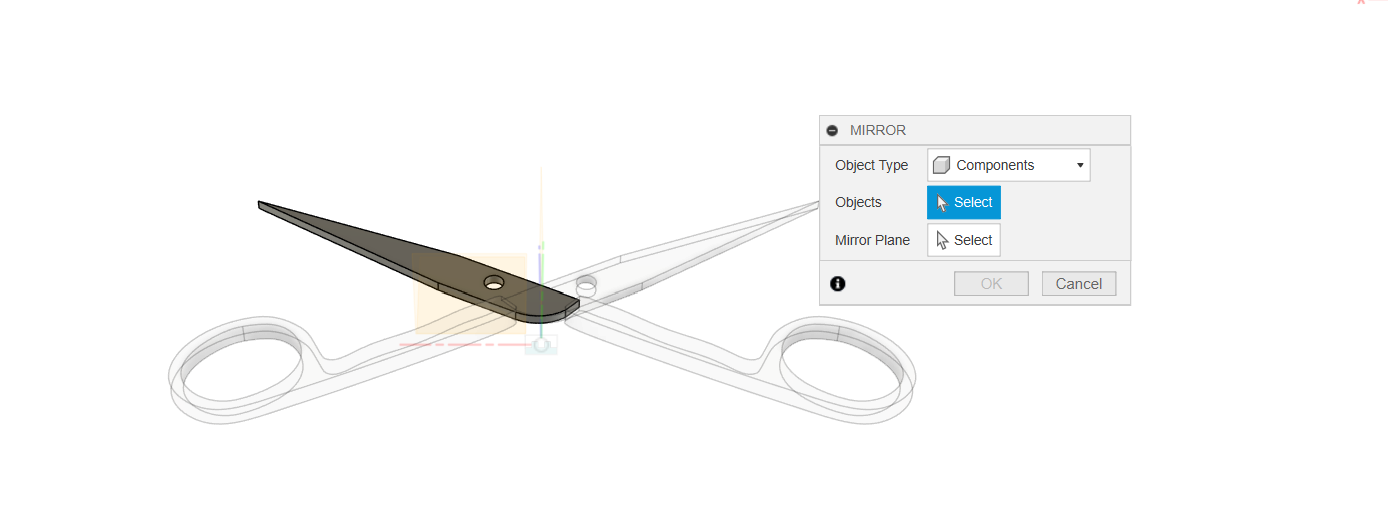Click the transparent pivot hole on ghost blade

[x=587, y=284]
